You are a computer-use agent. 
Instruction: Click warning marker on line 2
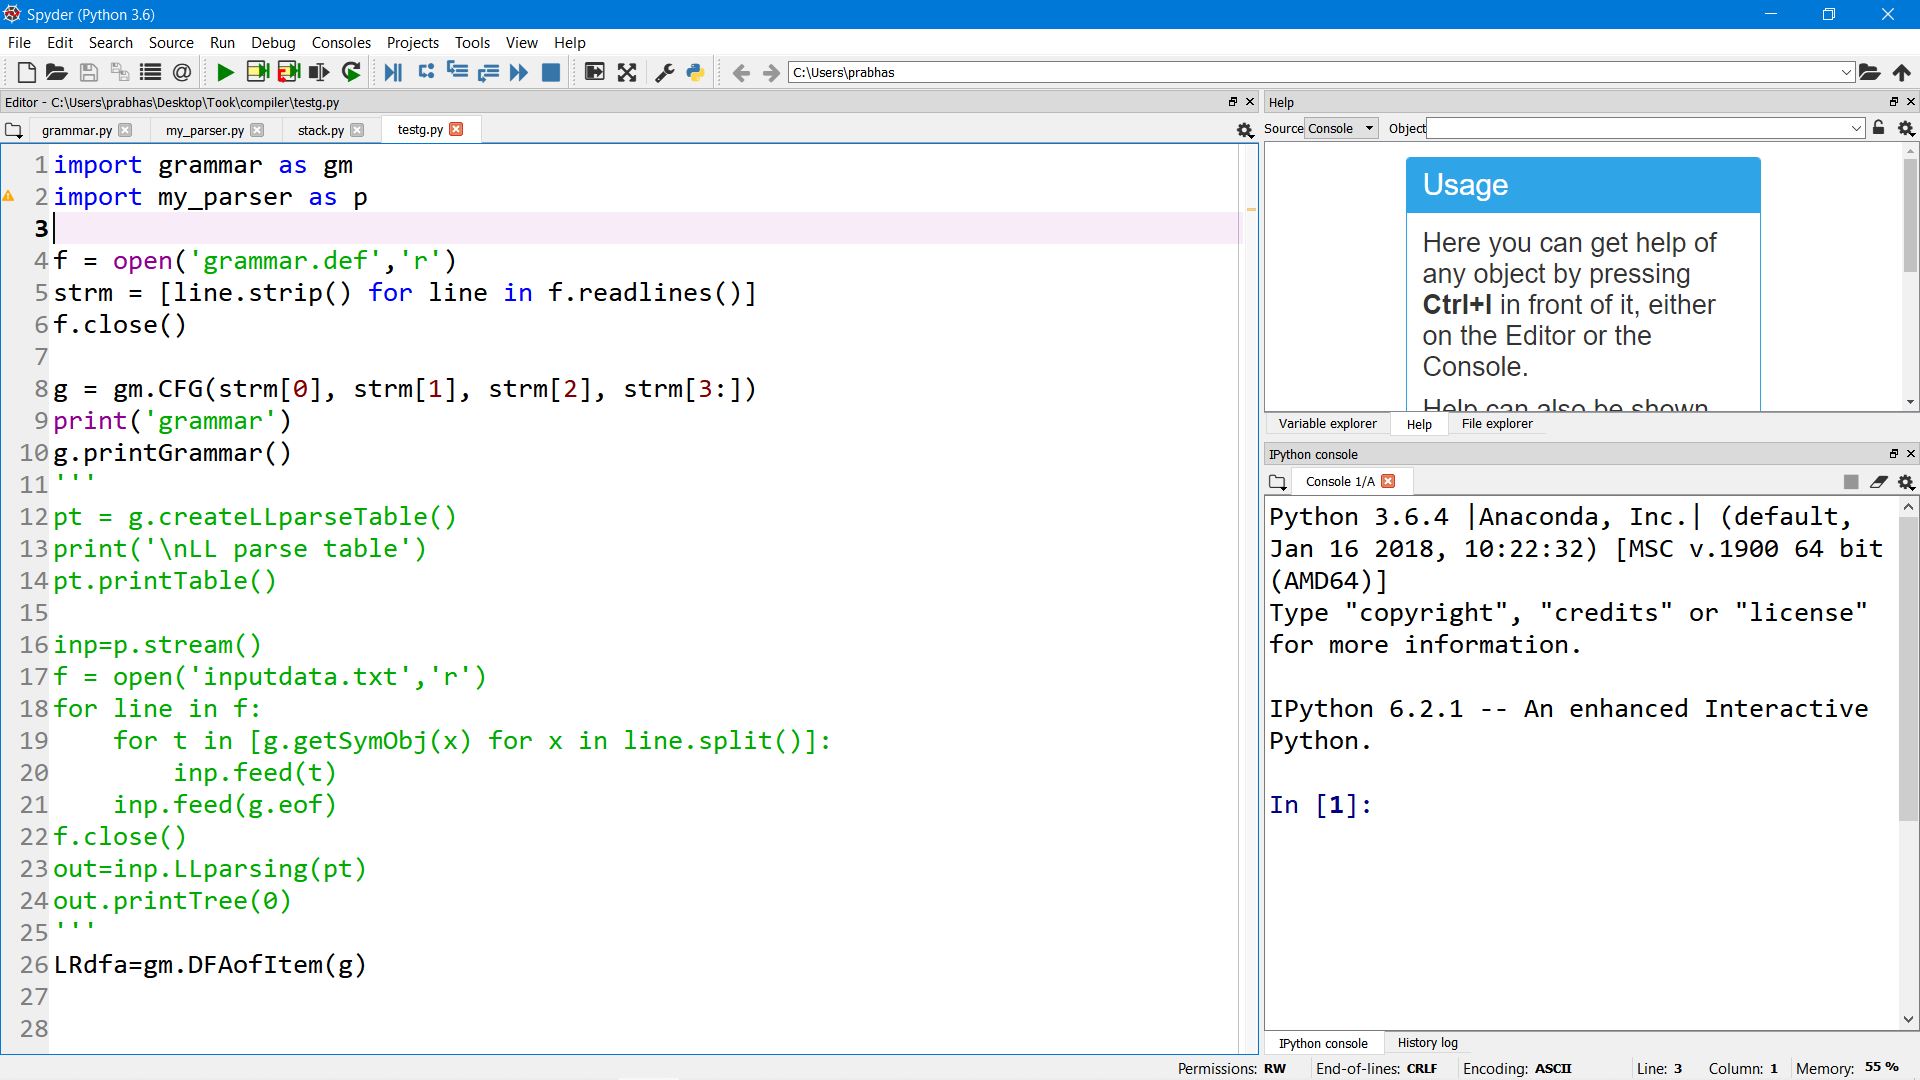coord(9,197)
